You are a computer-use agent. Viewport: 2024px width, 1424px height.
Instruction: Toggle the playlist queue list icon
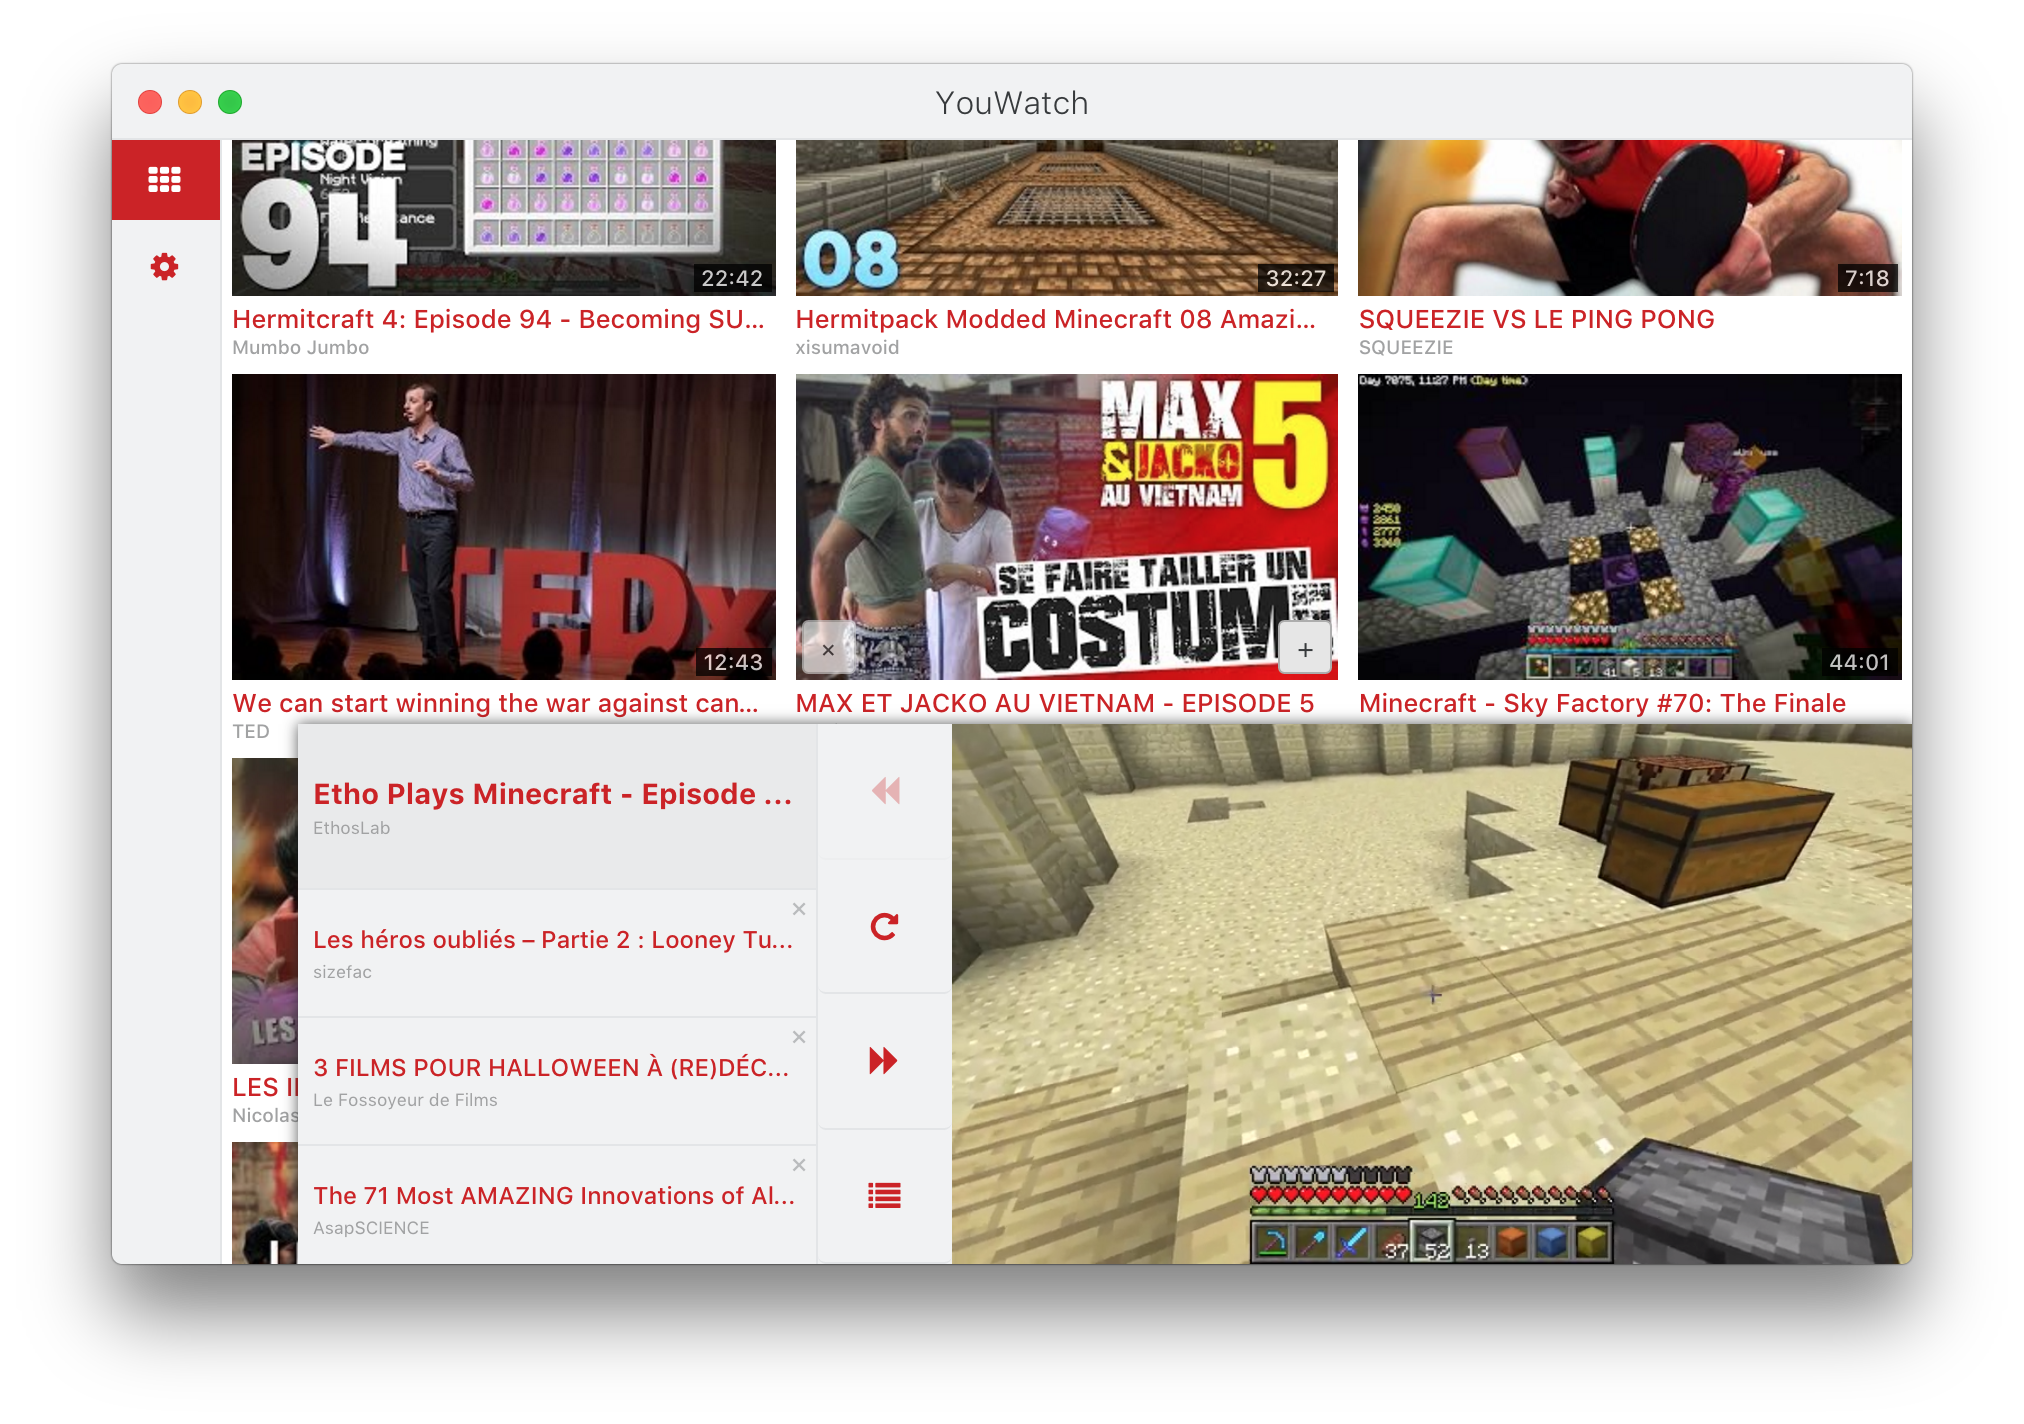(885, 1195)
